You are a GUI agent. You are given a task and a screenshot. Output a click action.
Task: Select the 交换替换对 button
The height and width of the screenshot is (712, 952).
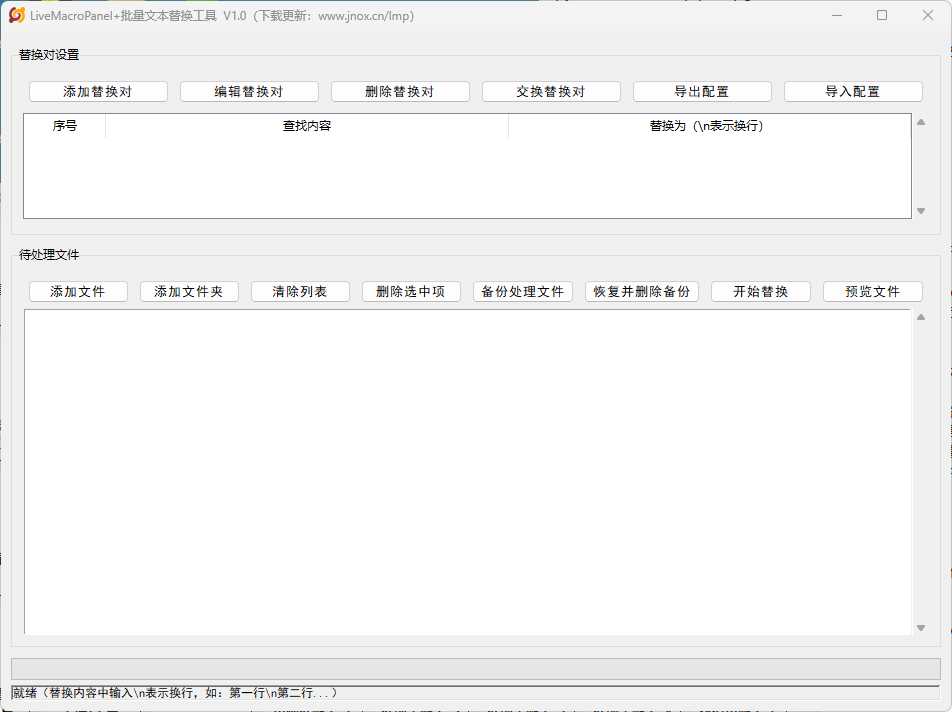click(551, 92)
